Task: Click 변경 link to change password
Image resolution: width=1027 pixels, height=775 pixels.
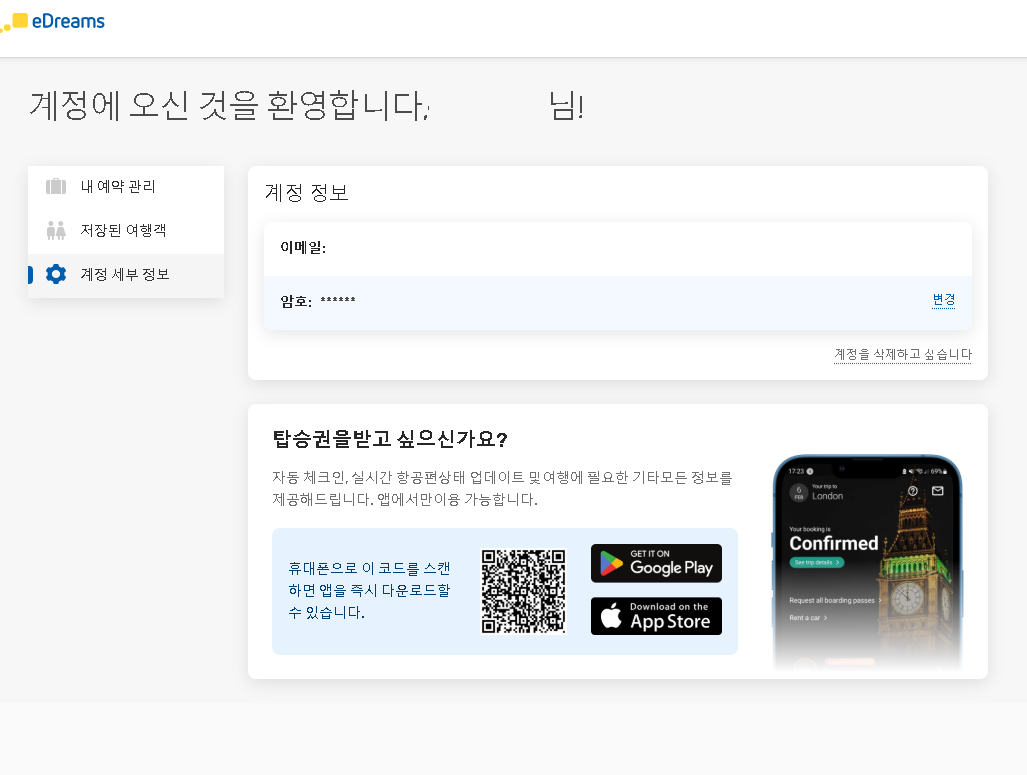Action: [944, 300]
